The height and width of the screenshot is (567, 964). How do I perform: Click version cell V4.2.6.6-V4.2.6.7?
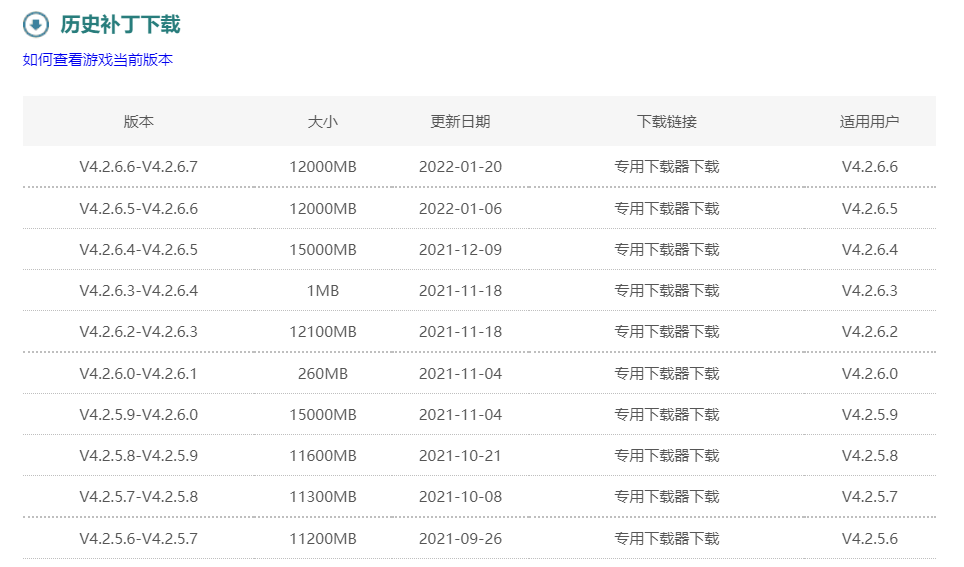[x=138, y=167]
